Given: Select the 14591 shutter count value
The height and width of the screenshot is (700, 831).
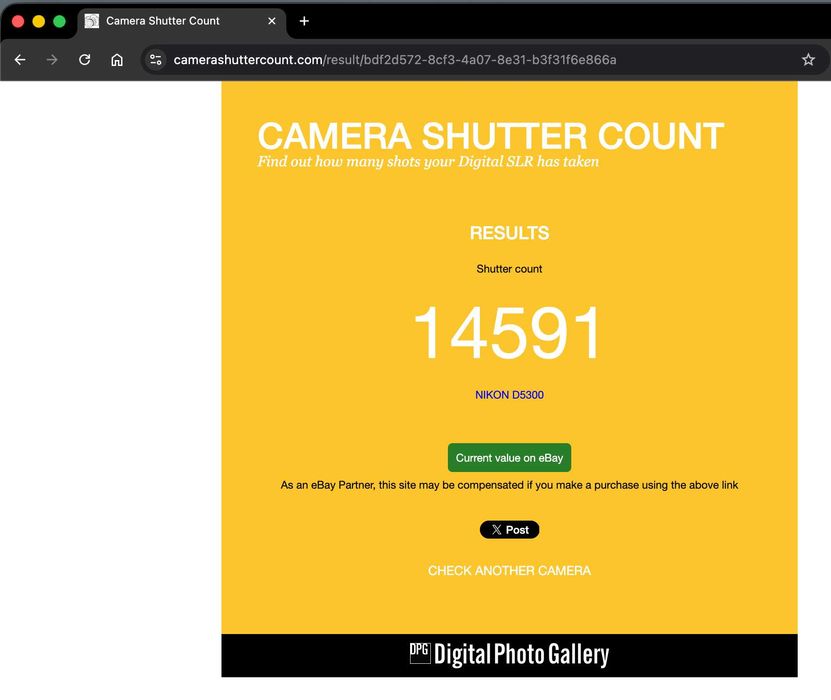Looking at the screenshot, I should tap(508, 333).
